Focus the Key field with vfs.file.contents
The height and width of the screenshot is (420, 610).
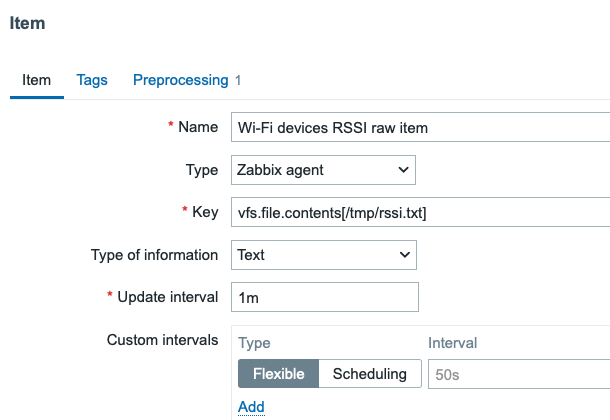coord(420,213)
